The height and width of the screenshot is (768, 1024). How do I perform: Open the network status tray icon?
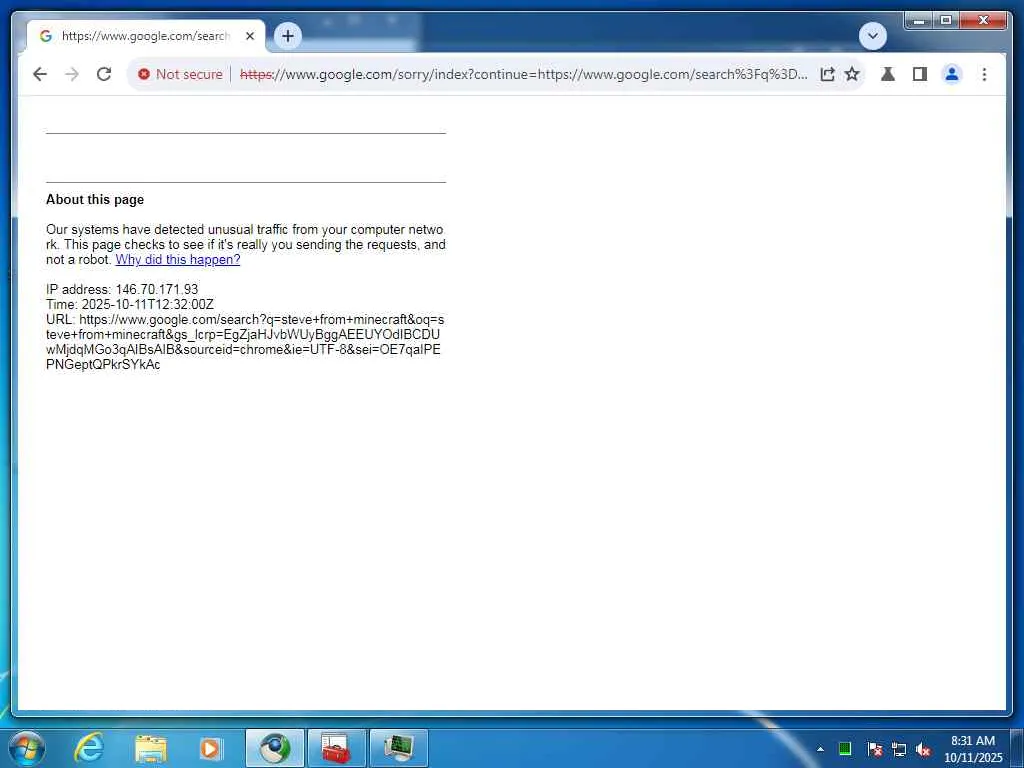(x=899, y=750)
